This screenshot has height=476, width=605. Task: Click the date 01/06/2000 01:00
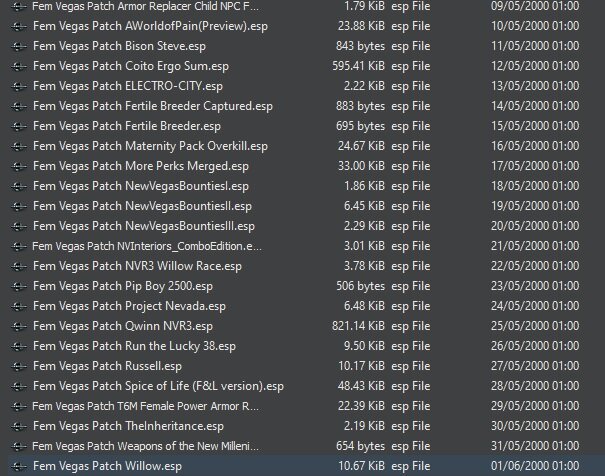coord(535,466)
